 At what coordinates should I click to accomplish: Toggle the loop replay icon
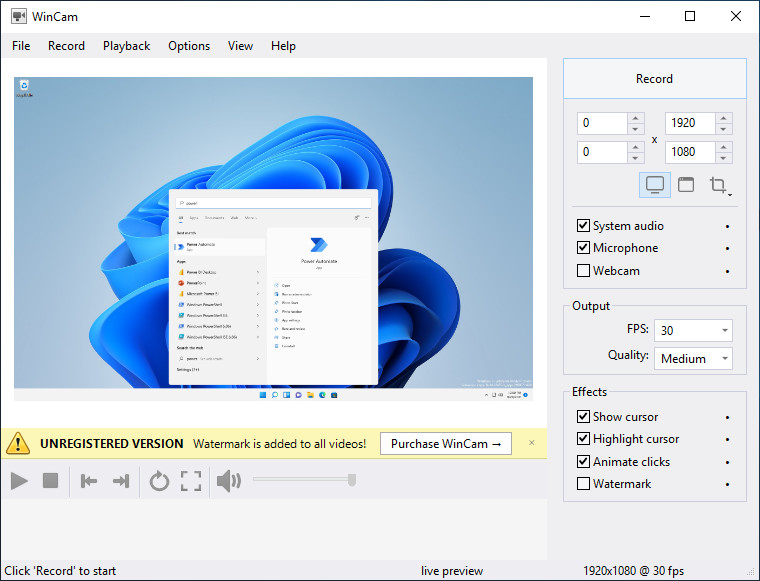(x=159, y=481)
